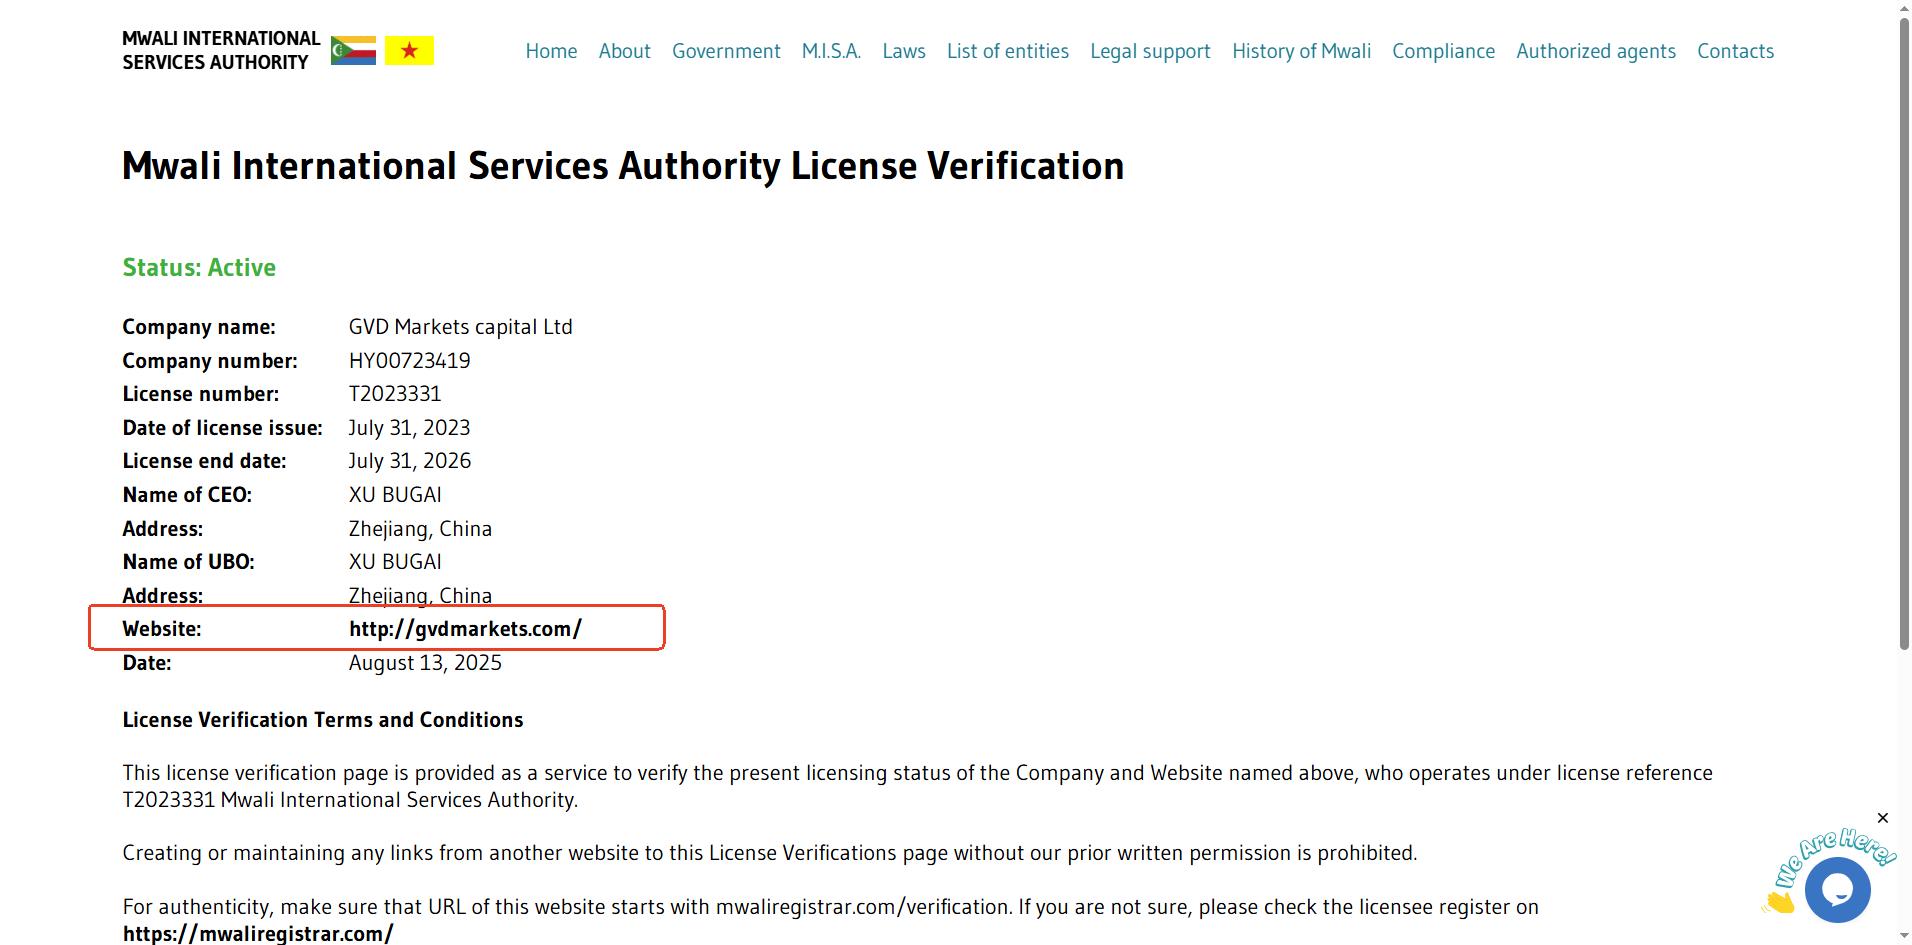The width and height of the screenshot is (1912, 945).
Task: Close the 'We Are Here' chat popup
Action: pos(1882,818)
